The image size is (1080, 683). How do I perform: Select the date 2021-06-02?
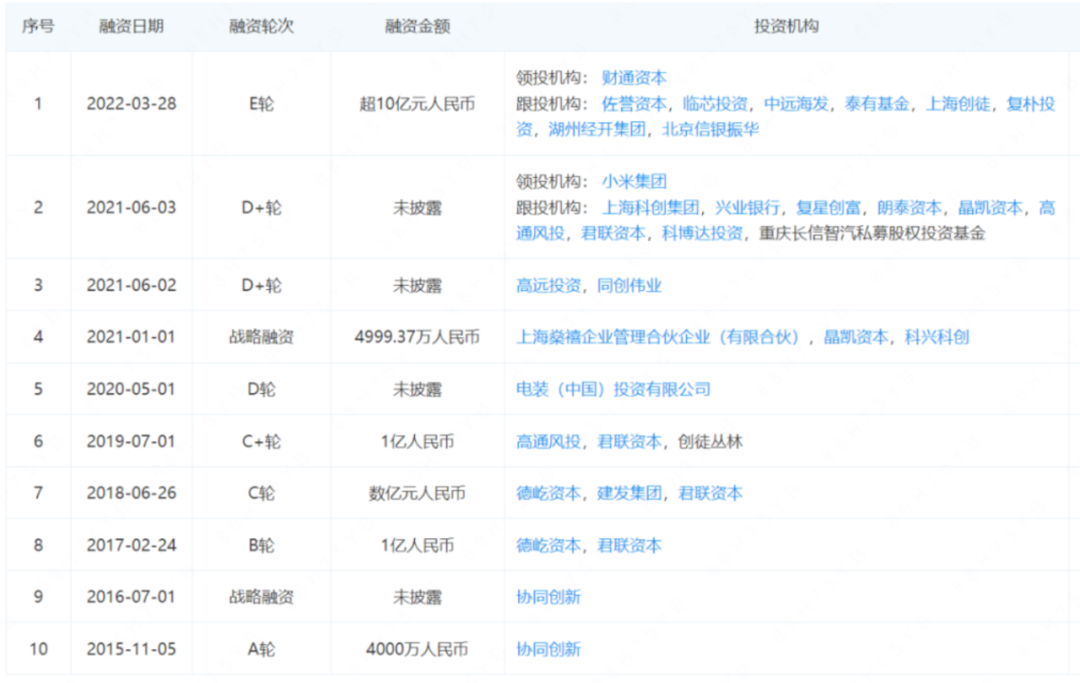point(132,286)
